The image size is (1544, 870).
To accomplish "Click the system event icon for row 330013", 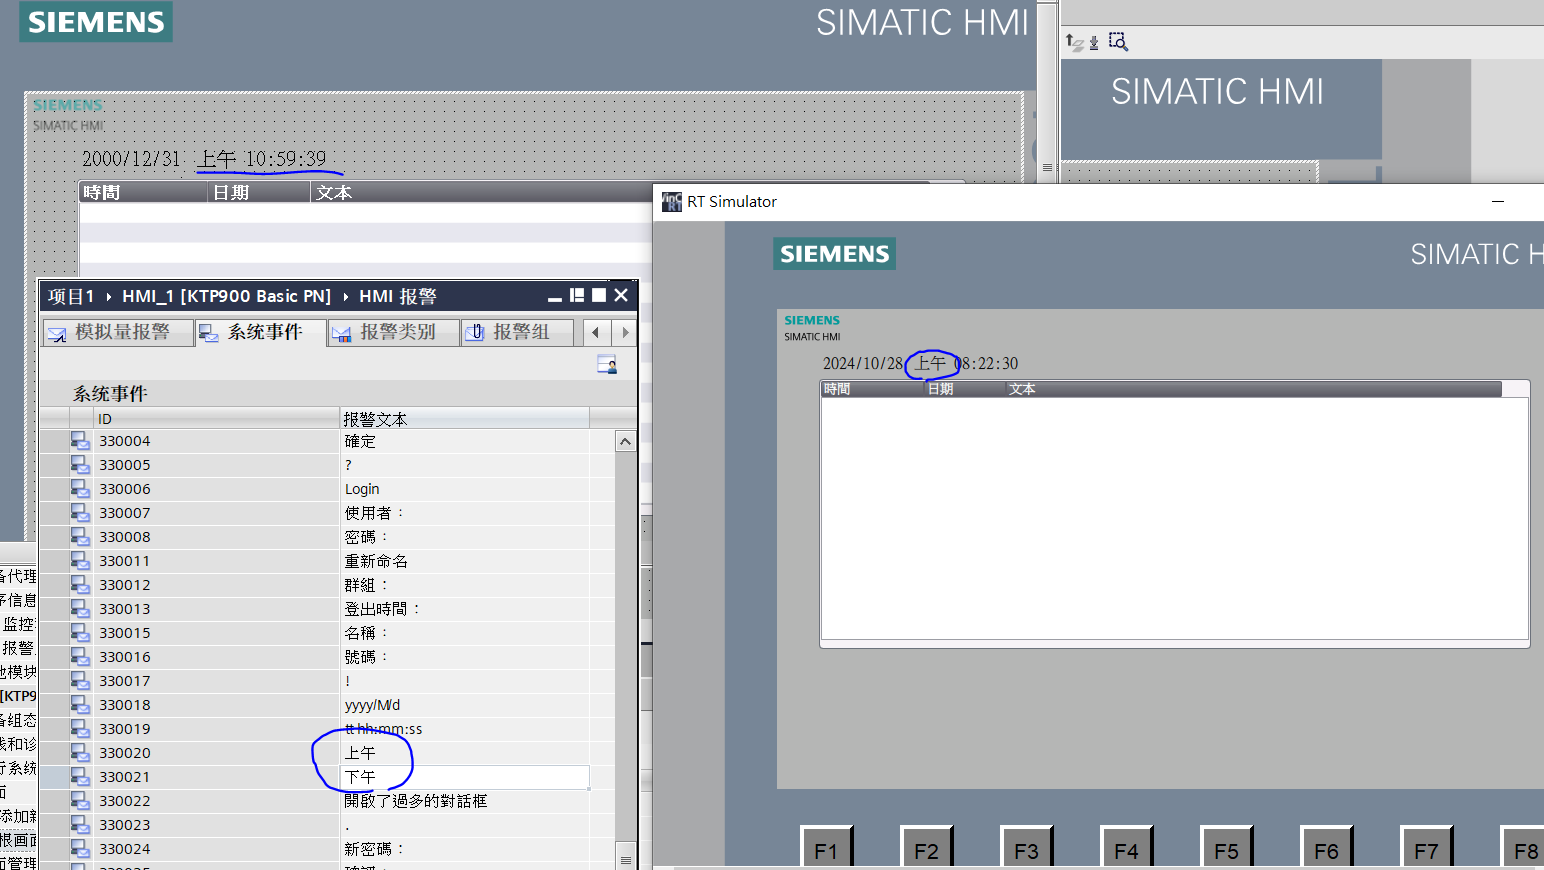I will pyautogui.click(x=80, y=608).
